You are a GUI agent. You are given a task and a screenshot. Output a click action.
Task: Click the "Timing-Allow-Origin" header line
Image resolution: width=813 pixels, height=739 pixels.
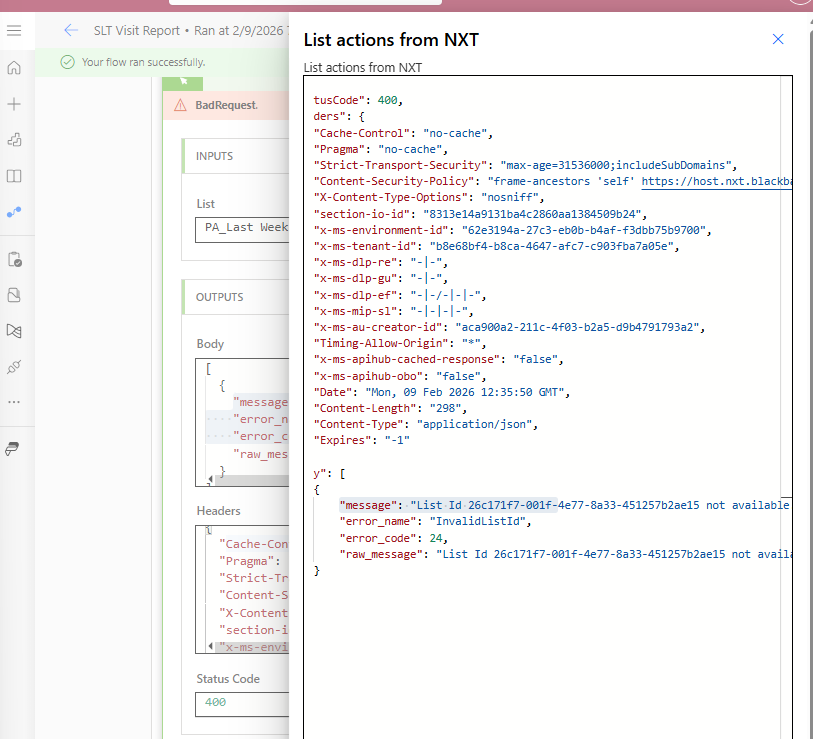click(x=399, y=343)
